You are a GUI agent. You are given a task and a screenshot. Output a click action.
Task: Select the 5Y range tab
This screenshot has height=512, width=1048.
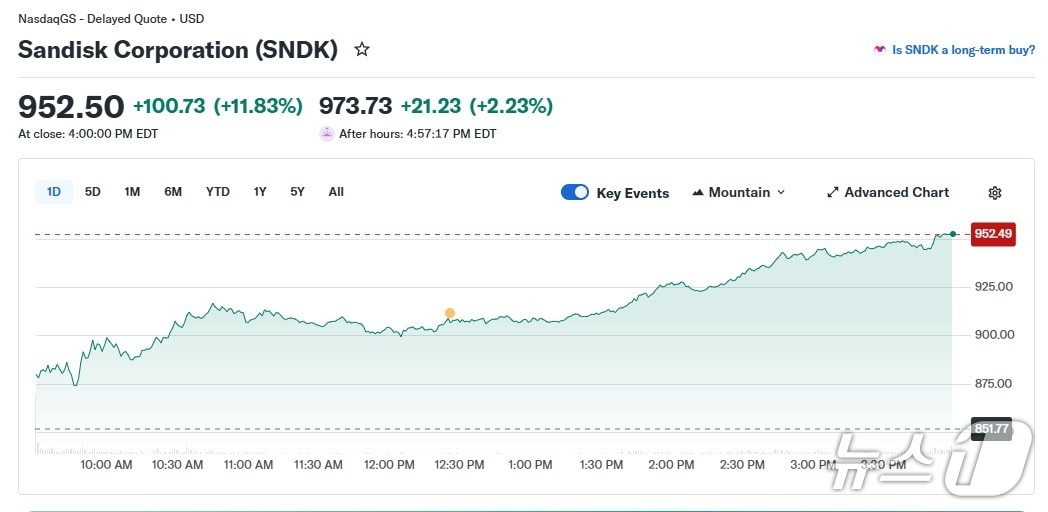pos(297,192)
